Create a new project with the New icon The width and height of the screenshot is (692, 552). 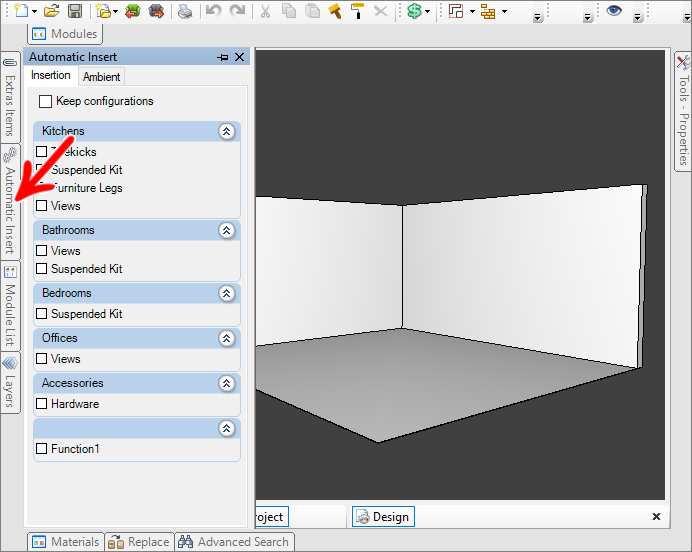click(x=21, y=10)
